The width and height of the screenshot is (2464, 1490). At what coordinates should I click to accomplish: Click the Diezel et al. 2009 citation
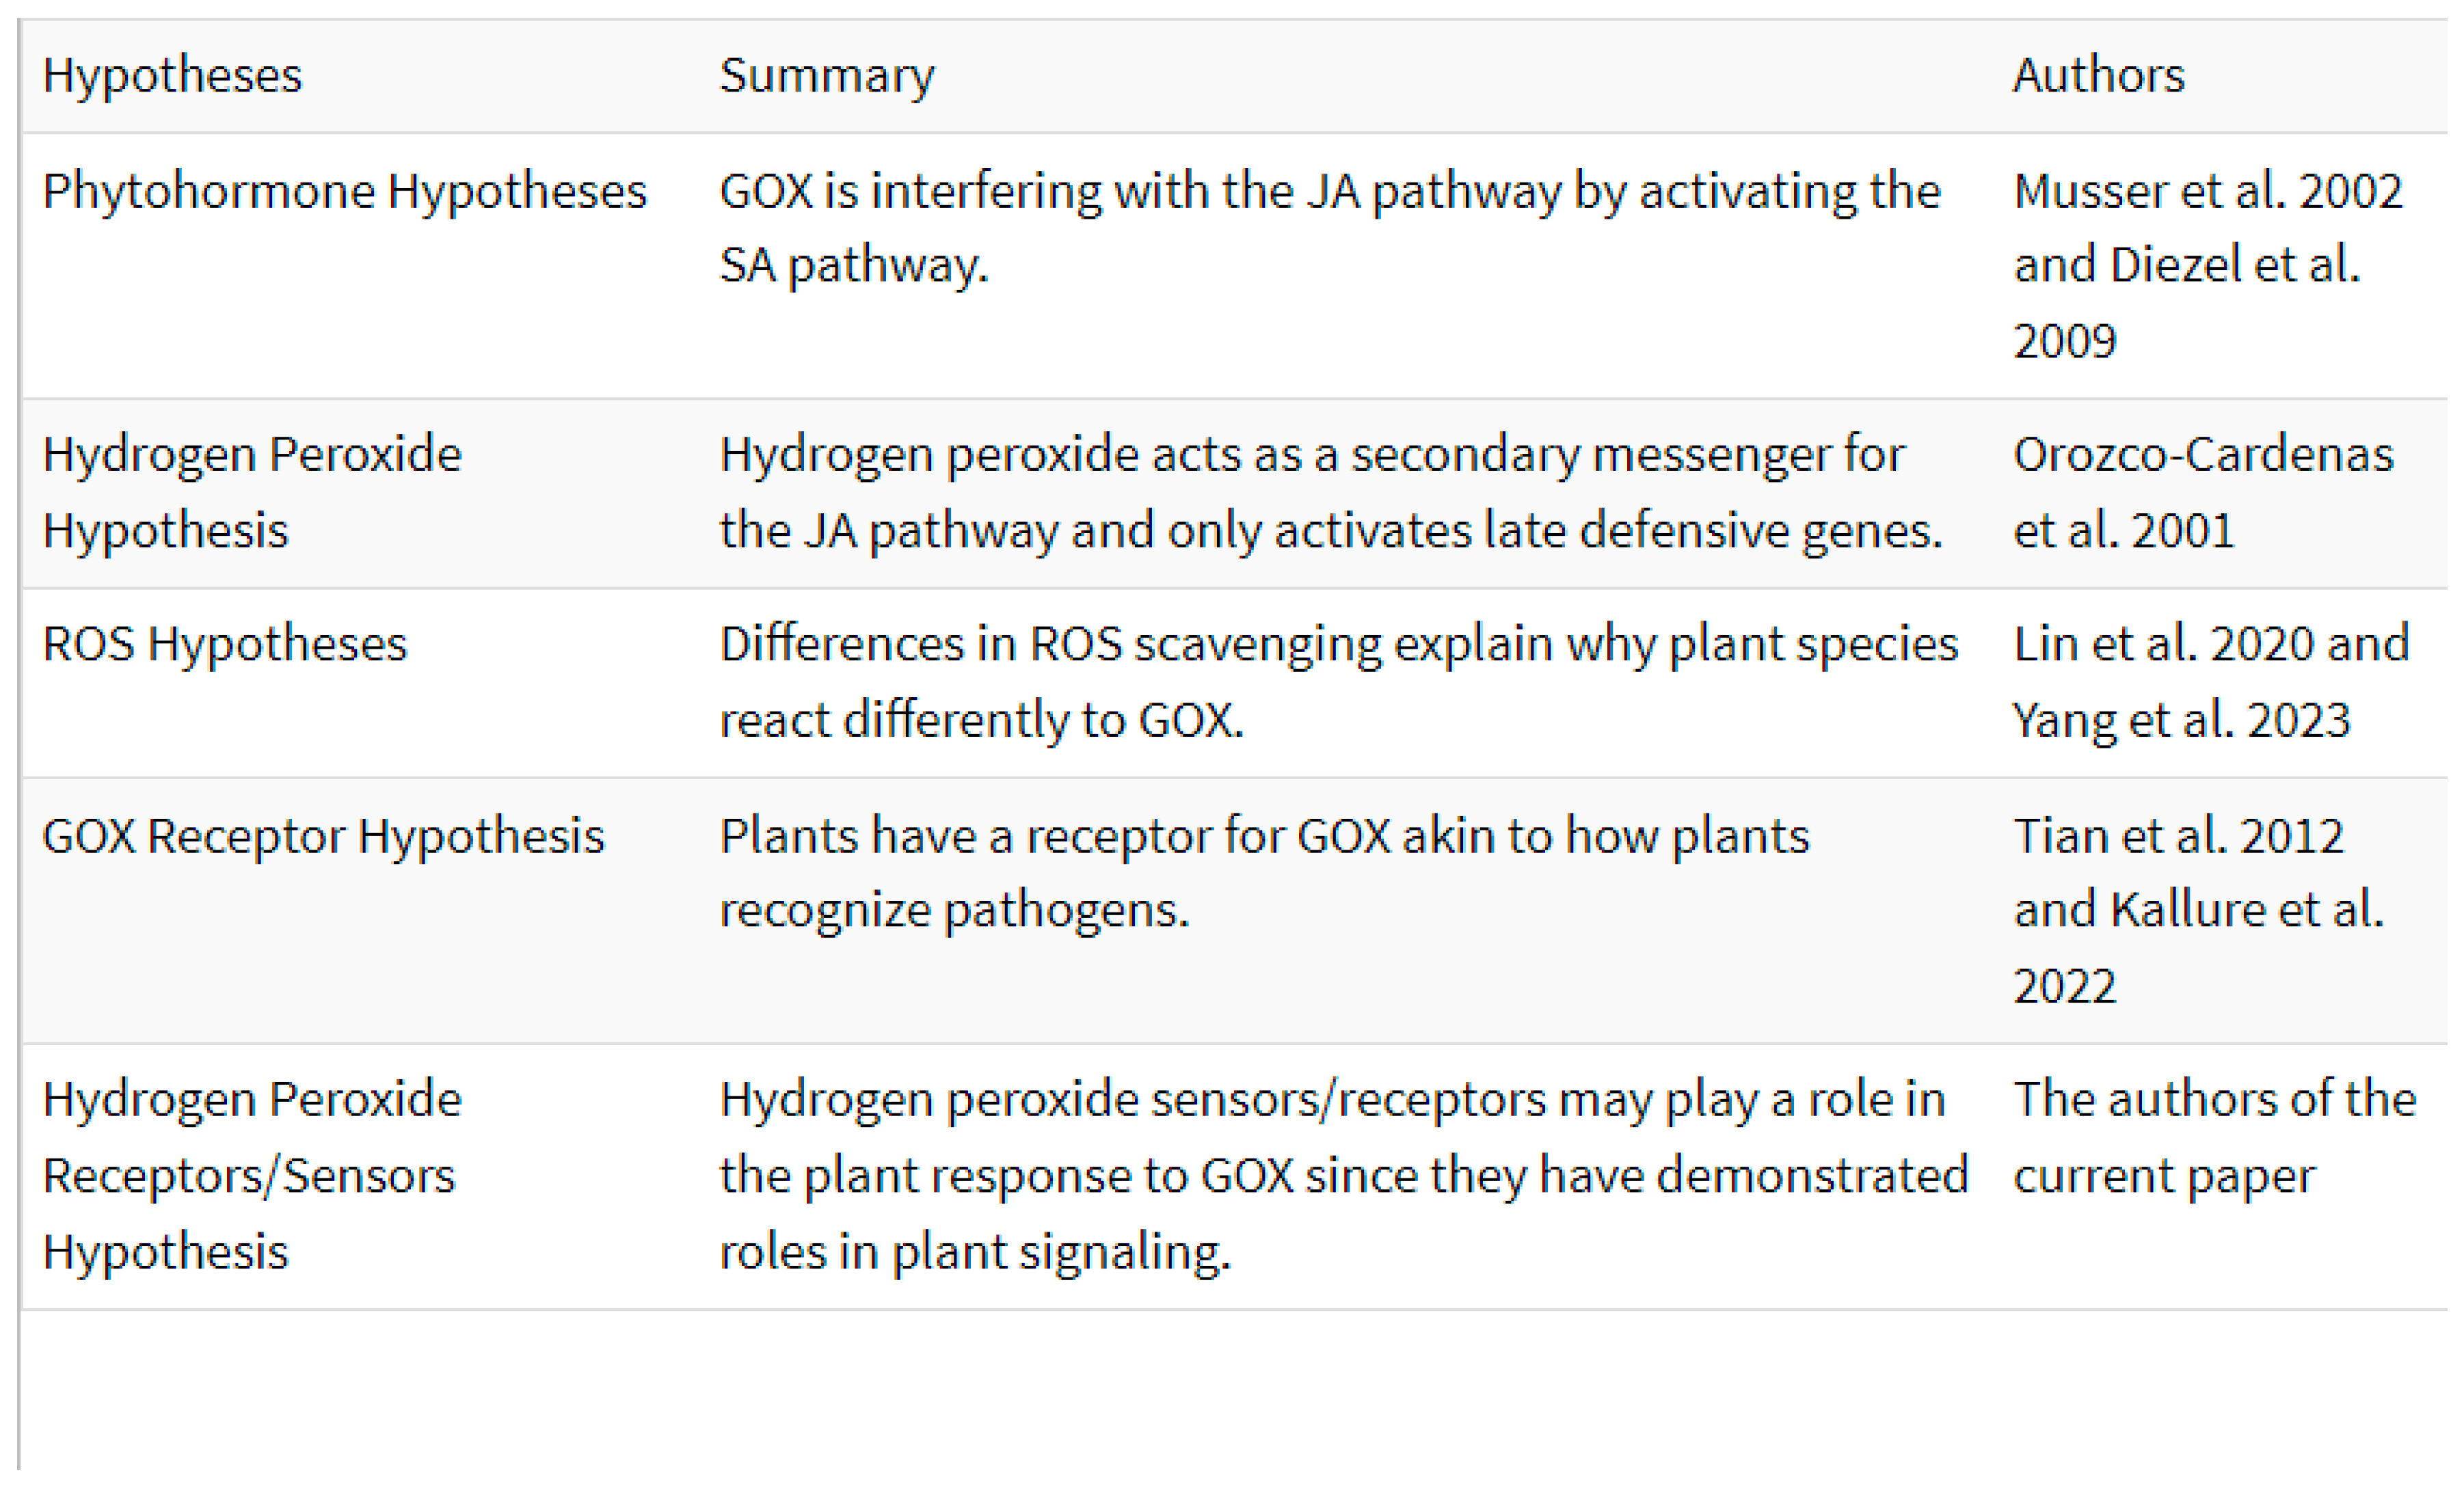2186,302
